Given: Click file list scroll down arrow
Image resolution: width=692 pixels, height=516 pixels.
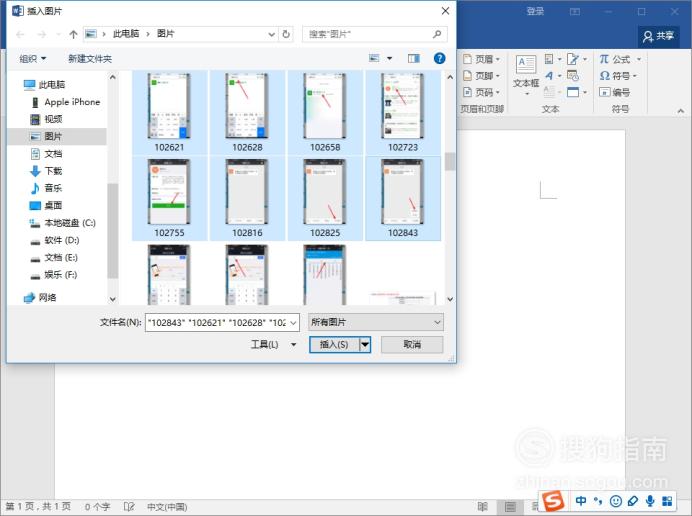Looking at the screenshot, I should click(450, 299).
